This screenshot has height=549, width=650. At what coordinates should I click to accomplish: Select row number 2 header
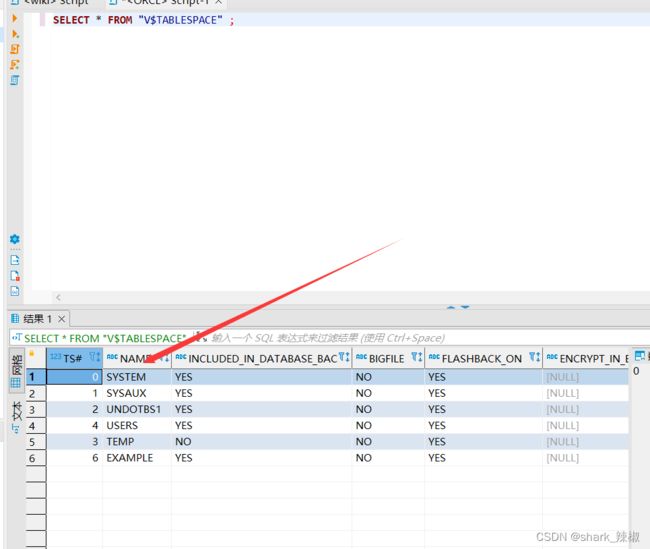tap(36, 393)
